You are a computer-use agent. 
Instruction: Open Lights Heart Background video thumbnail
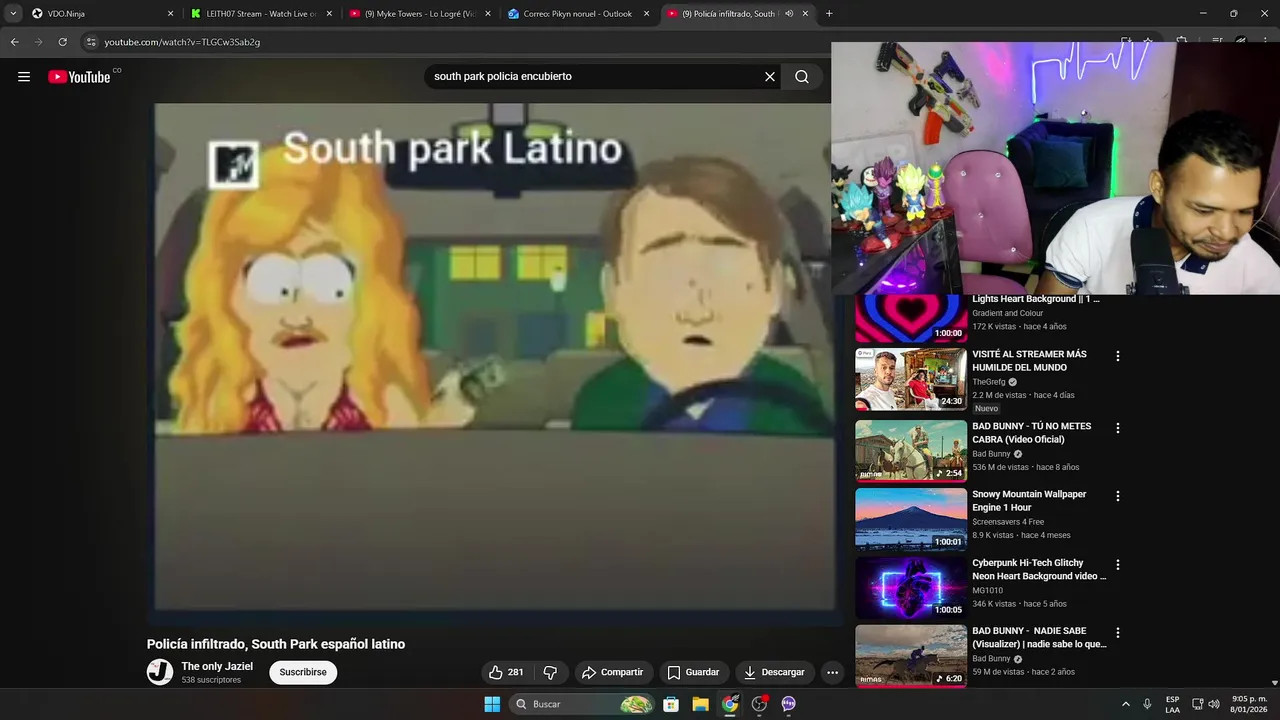pyautogui.click(x=911, y=318)
